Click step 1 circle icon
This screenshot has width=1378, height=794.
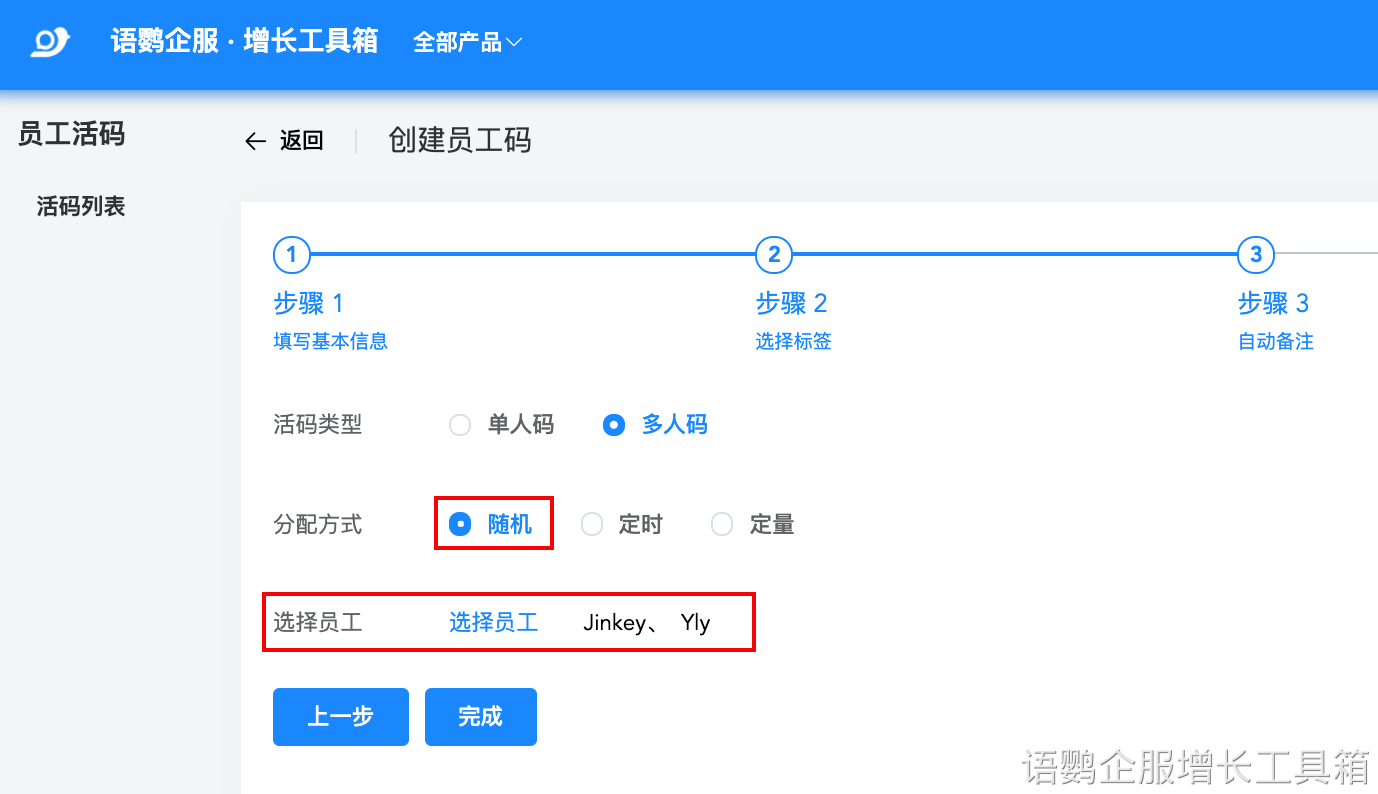pos(291,255)
